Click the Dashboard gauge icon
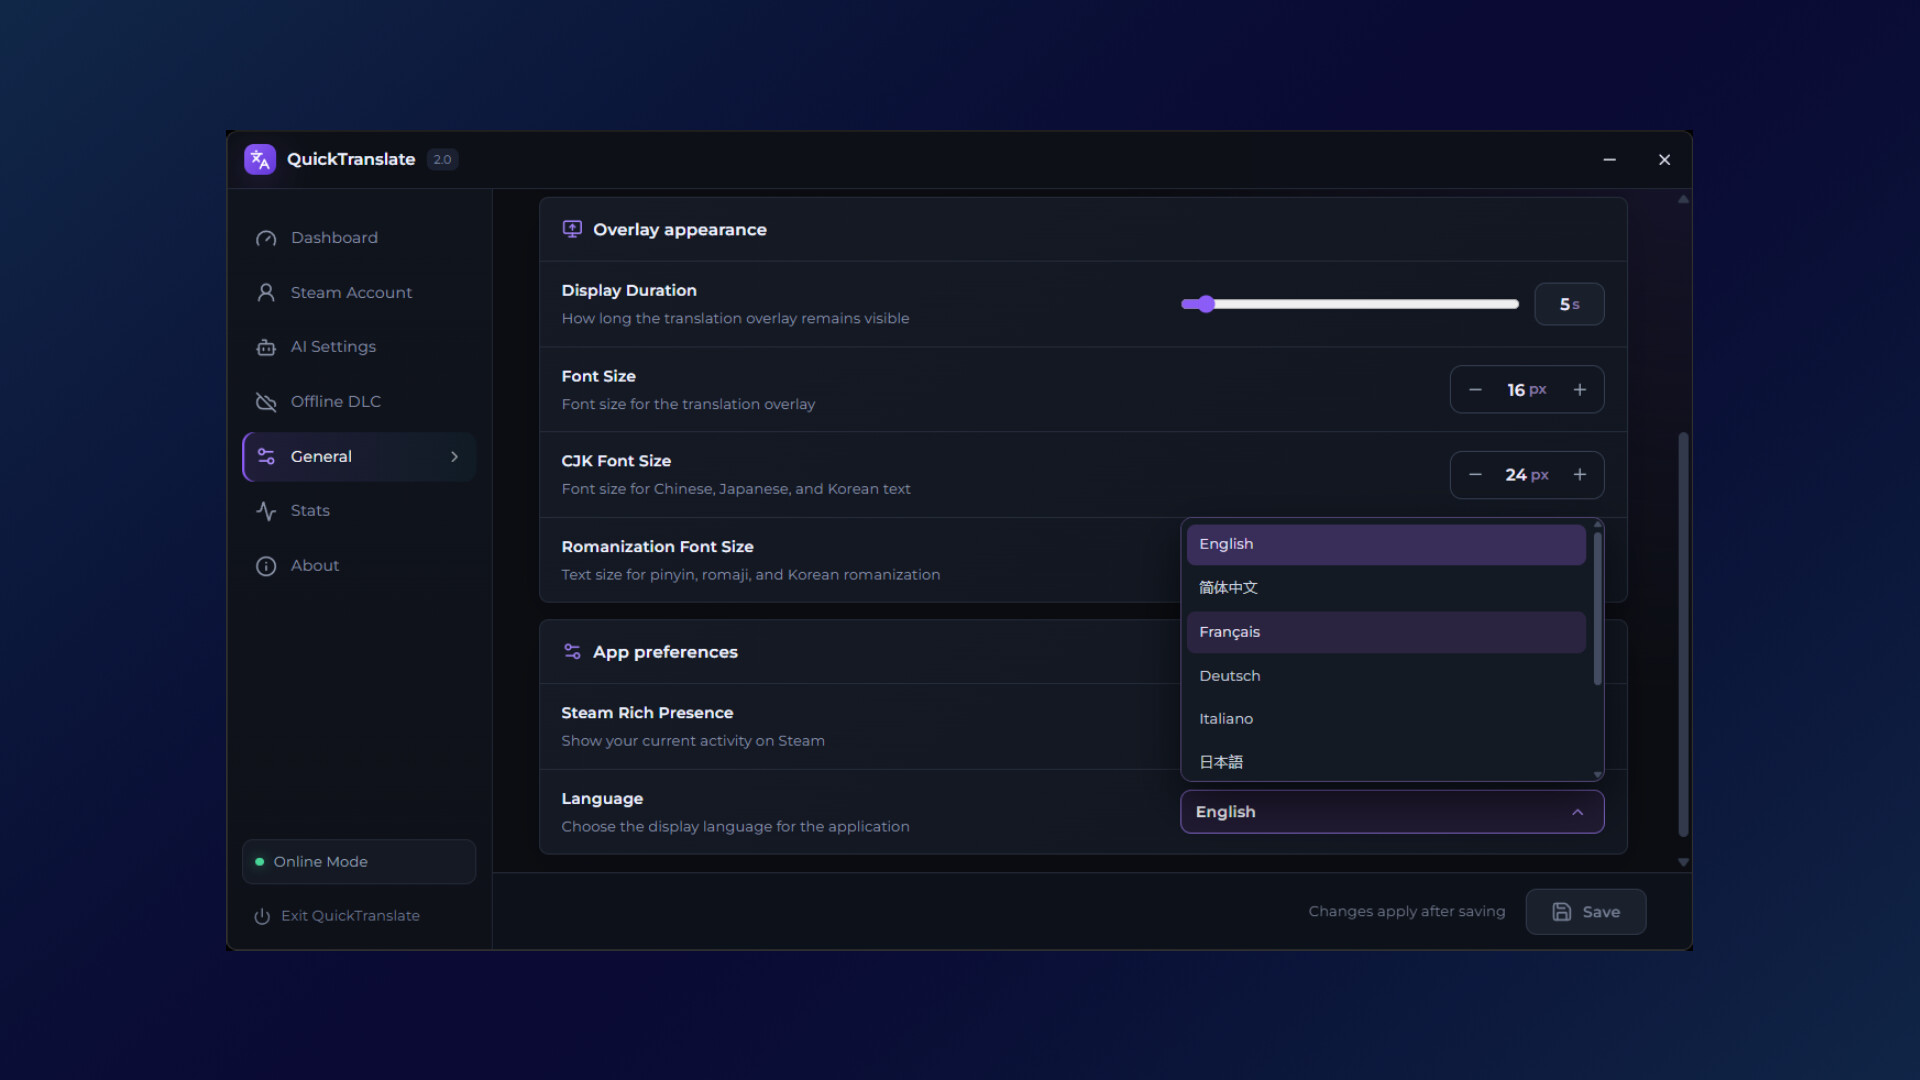 click(x=266, y=238)
